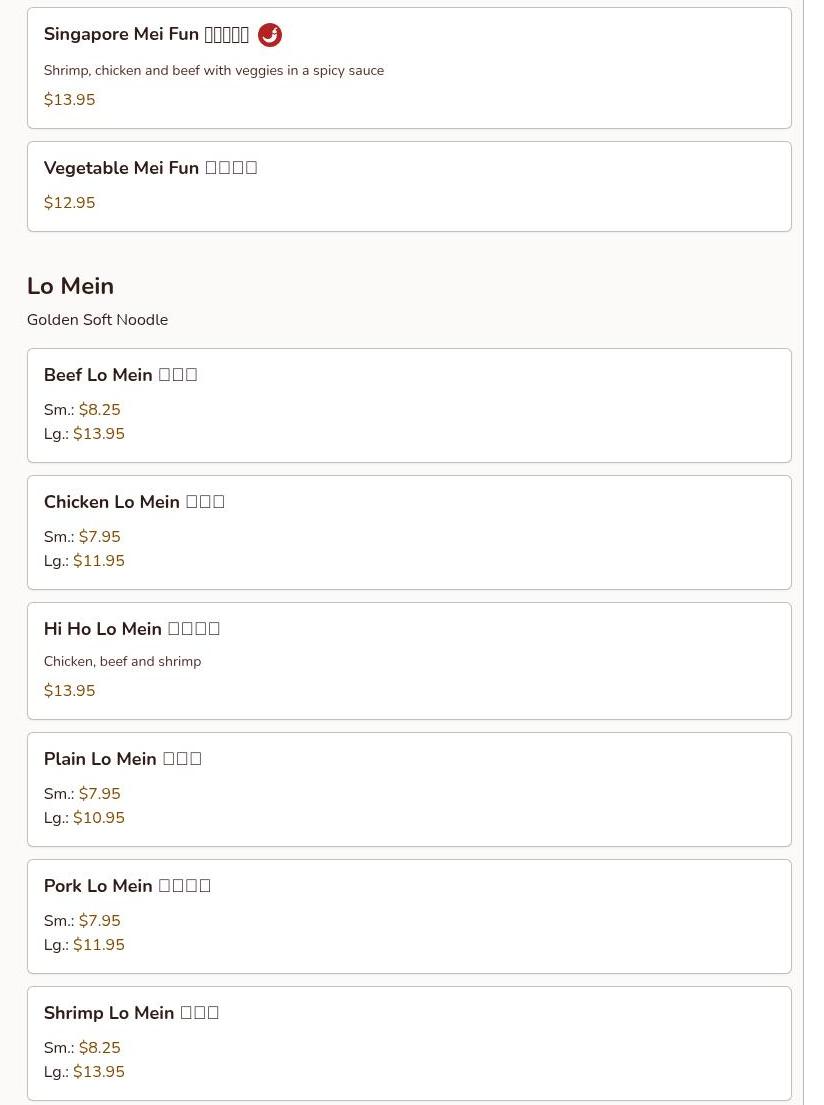Open the Beef Lo Mein item
824x1105 pixels.
(x=98, y=375)
